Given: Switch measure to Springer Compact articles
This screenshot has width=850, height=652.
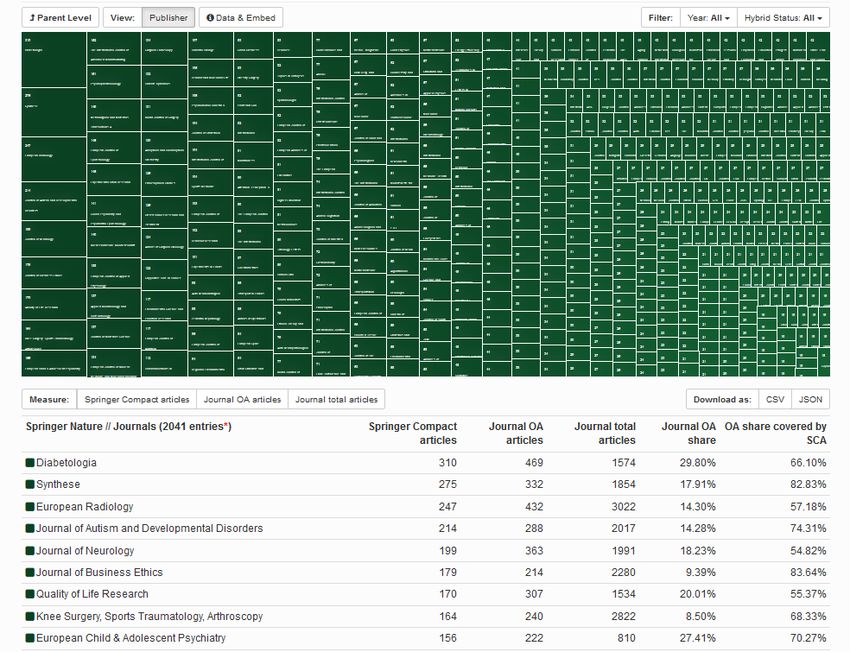Looking at the screenshot, I should coord(137,399).
